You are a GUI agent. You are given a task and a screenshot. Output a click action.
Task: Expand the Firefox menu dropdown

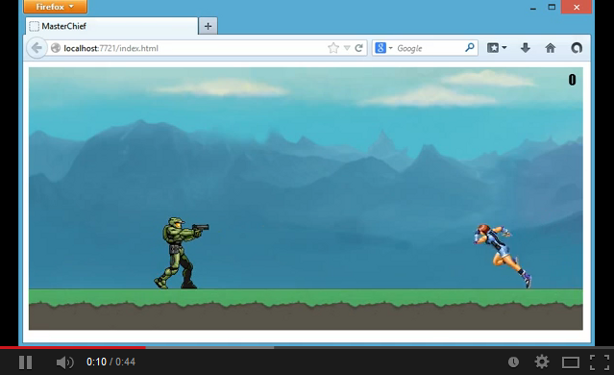pos(55,7)
